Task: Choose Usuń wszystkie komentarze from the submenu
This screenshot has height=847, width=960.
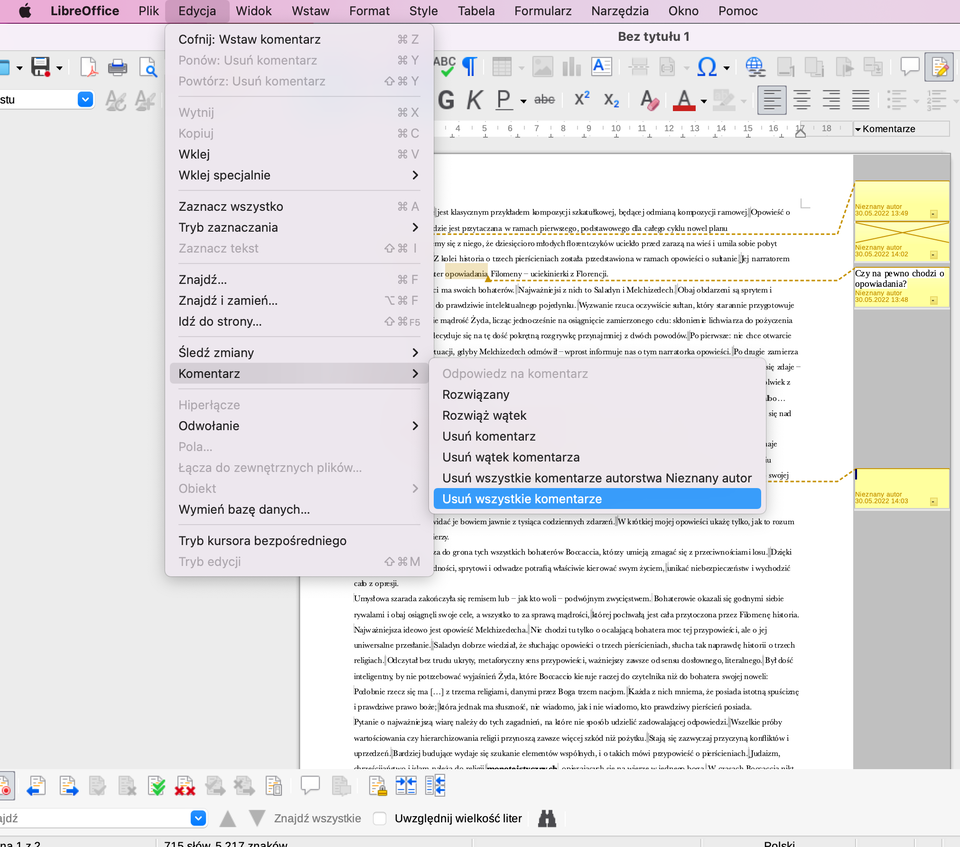Action: (x=548, y=498)
